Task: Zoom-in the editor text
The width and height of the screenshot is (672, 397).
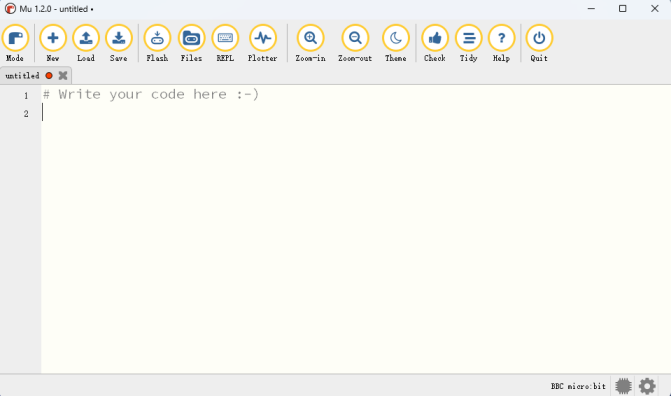Action: (310, 43)
